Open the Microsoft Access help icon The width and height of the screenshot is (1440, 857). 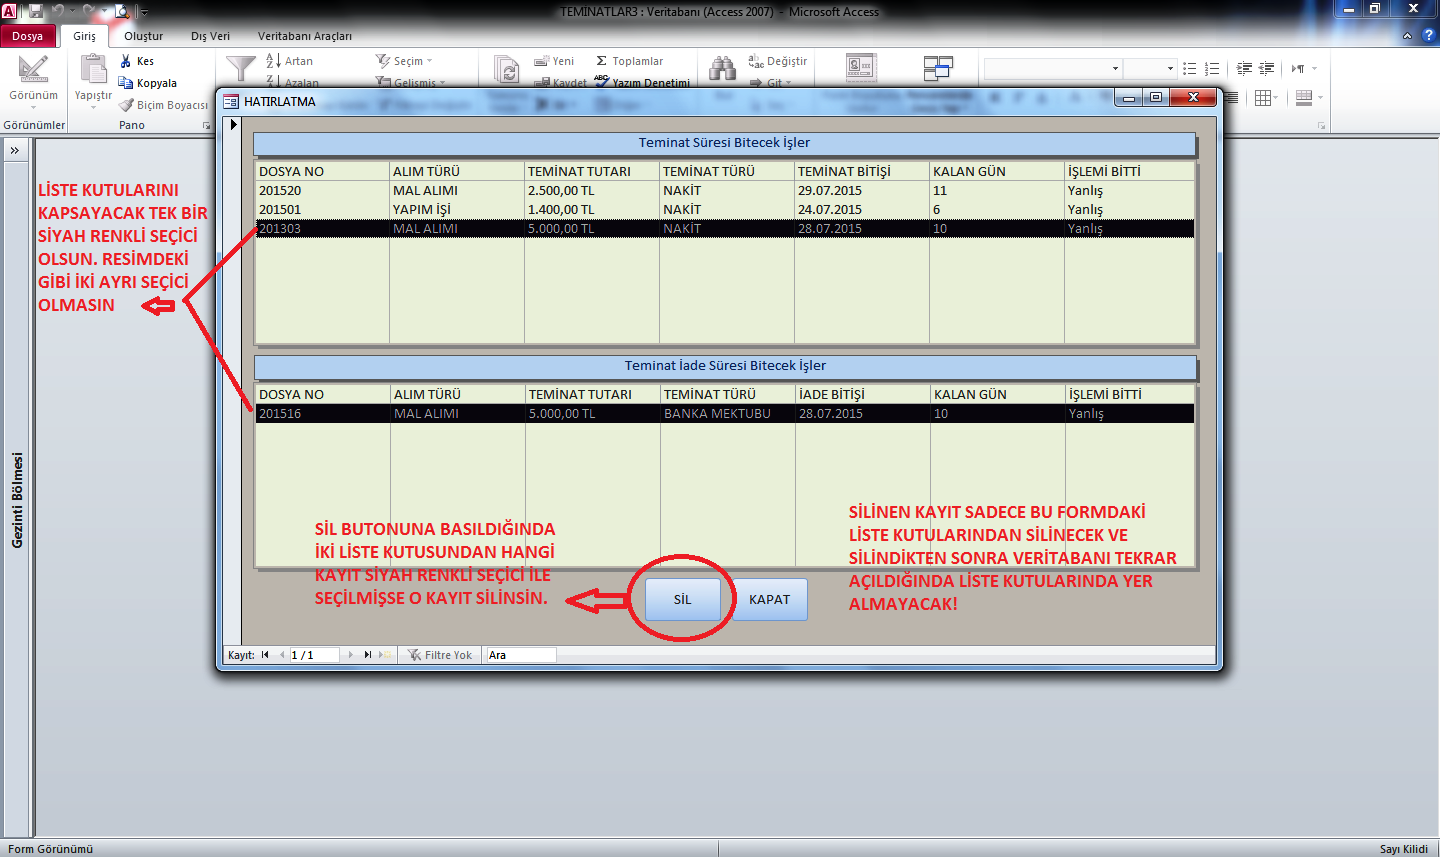(1428, 35)
